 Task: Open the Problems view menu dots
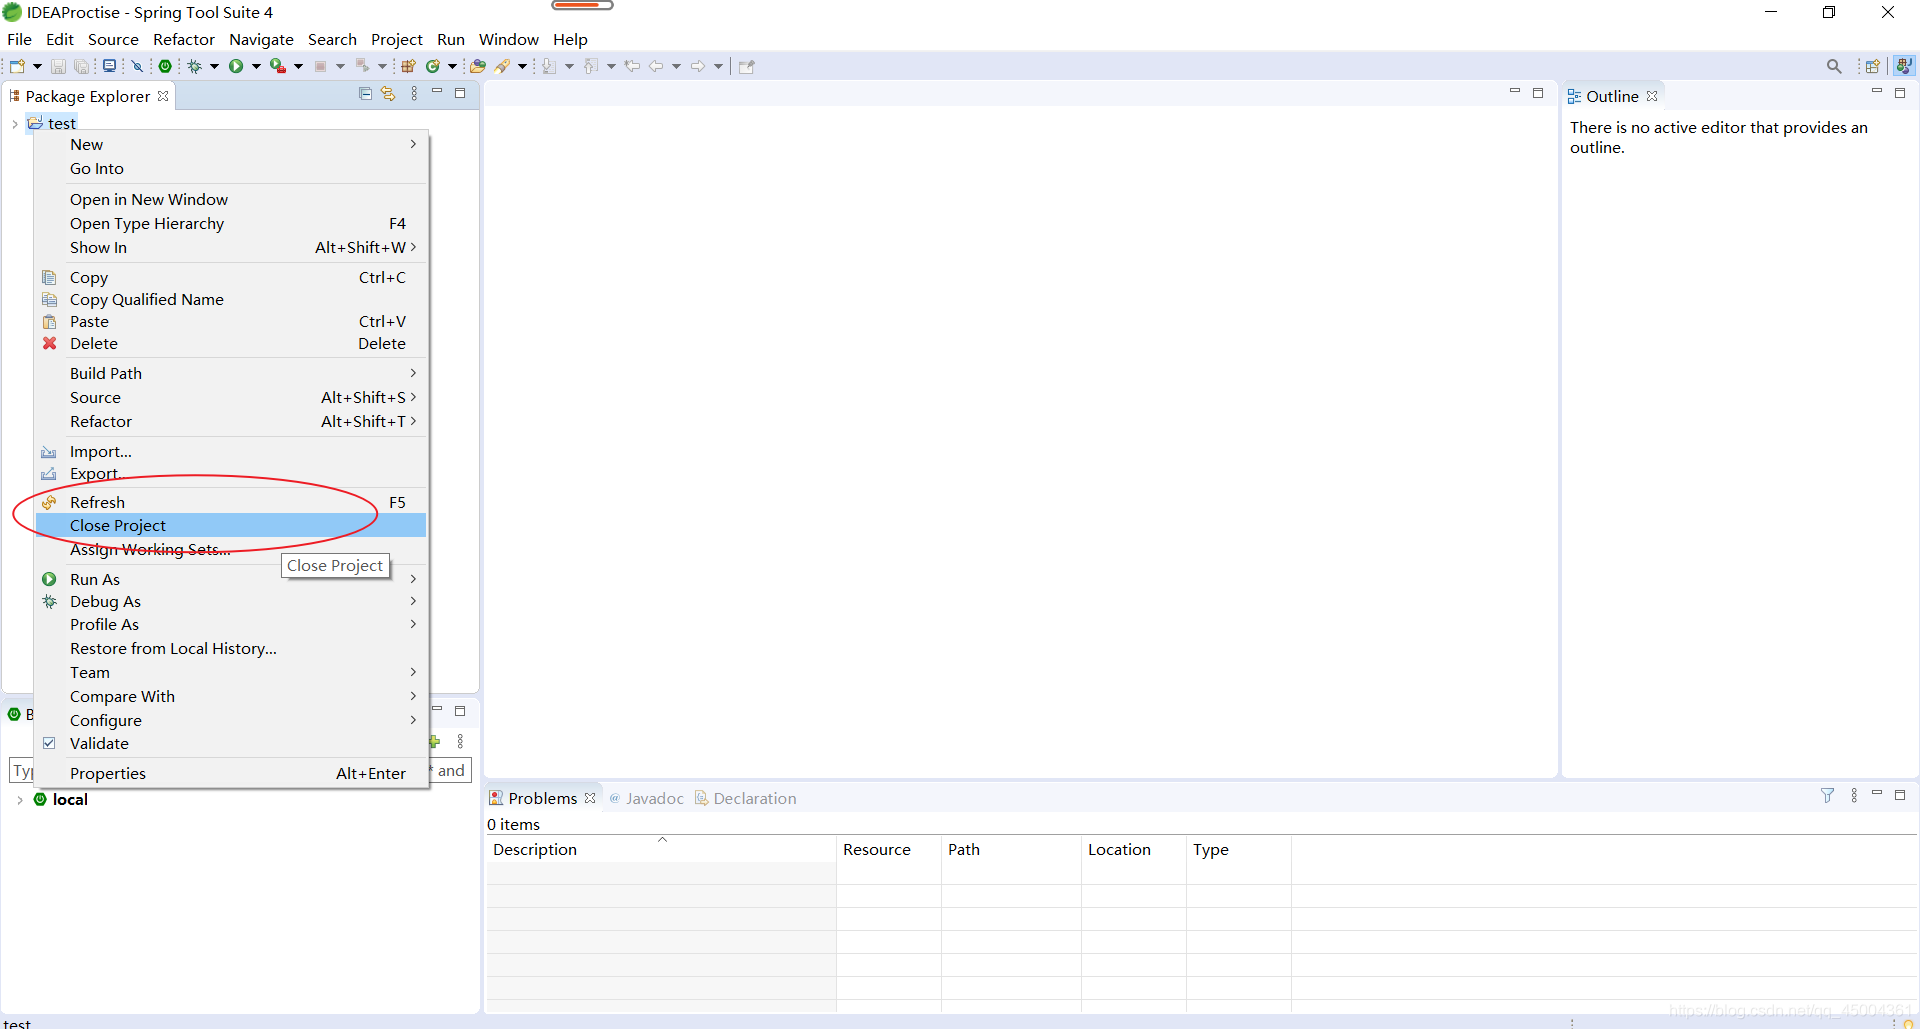click(x=1854, y=795)
